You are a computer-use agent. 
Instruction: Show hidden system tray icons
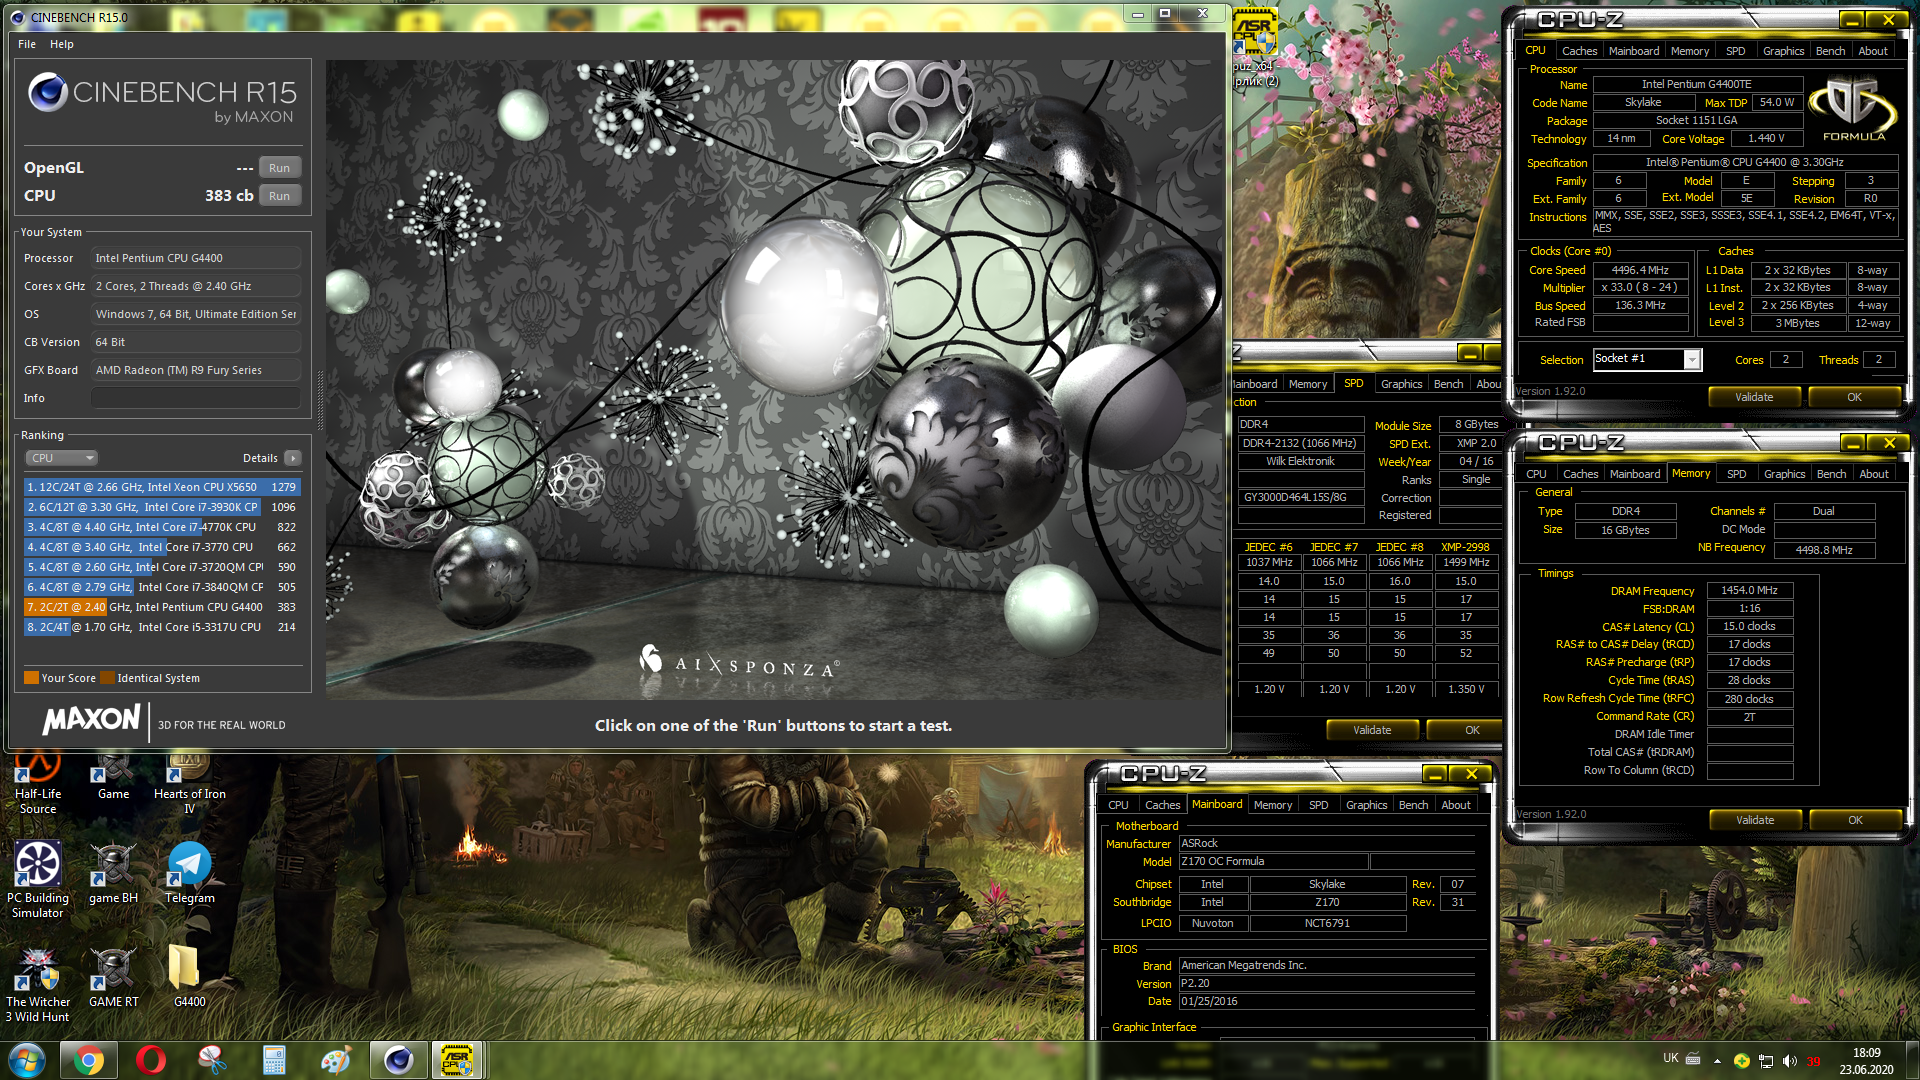(x=1717, y=1061)
